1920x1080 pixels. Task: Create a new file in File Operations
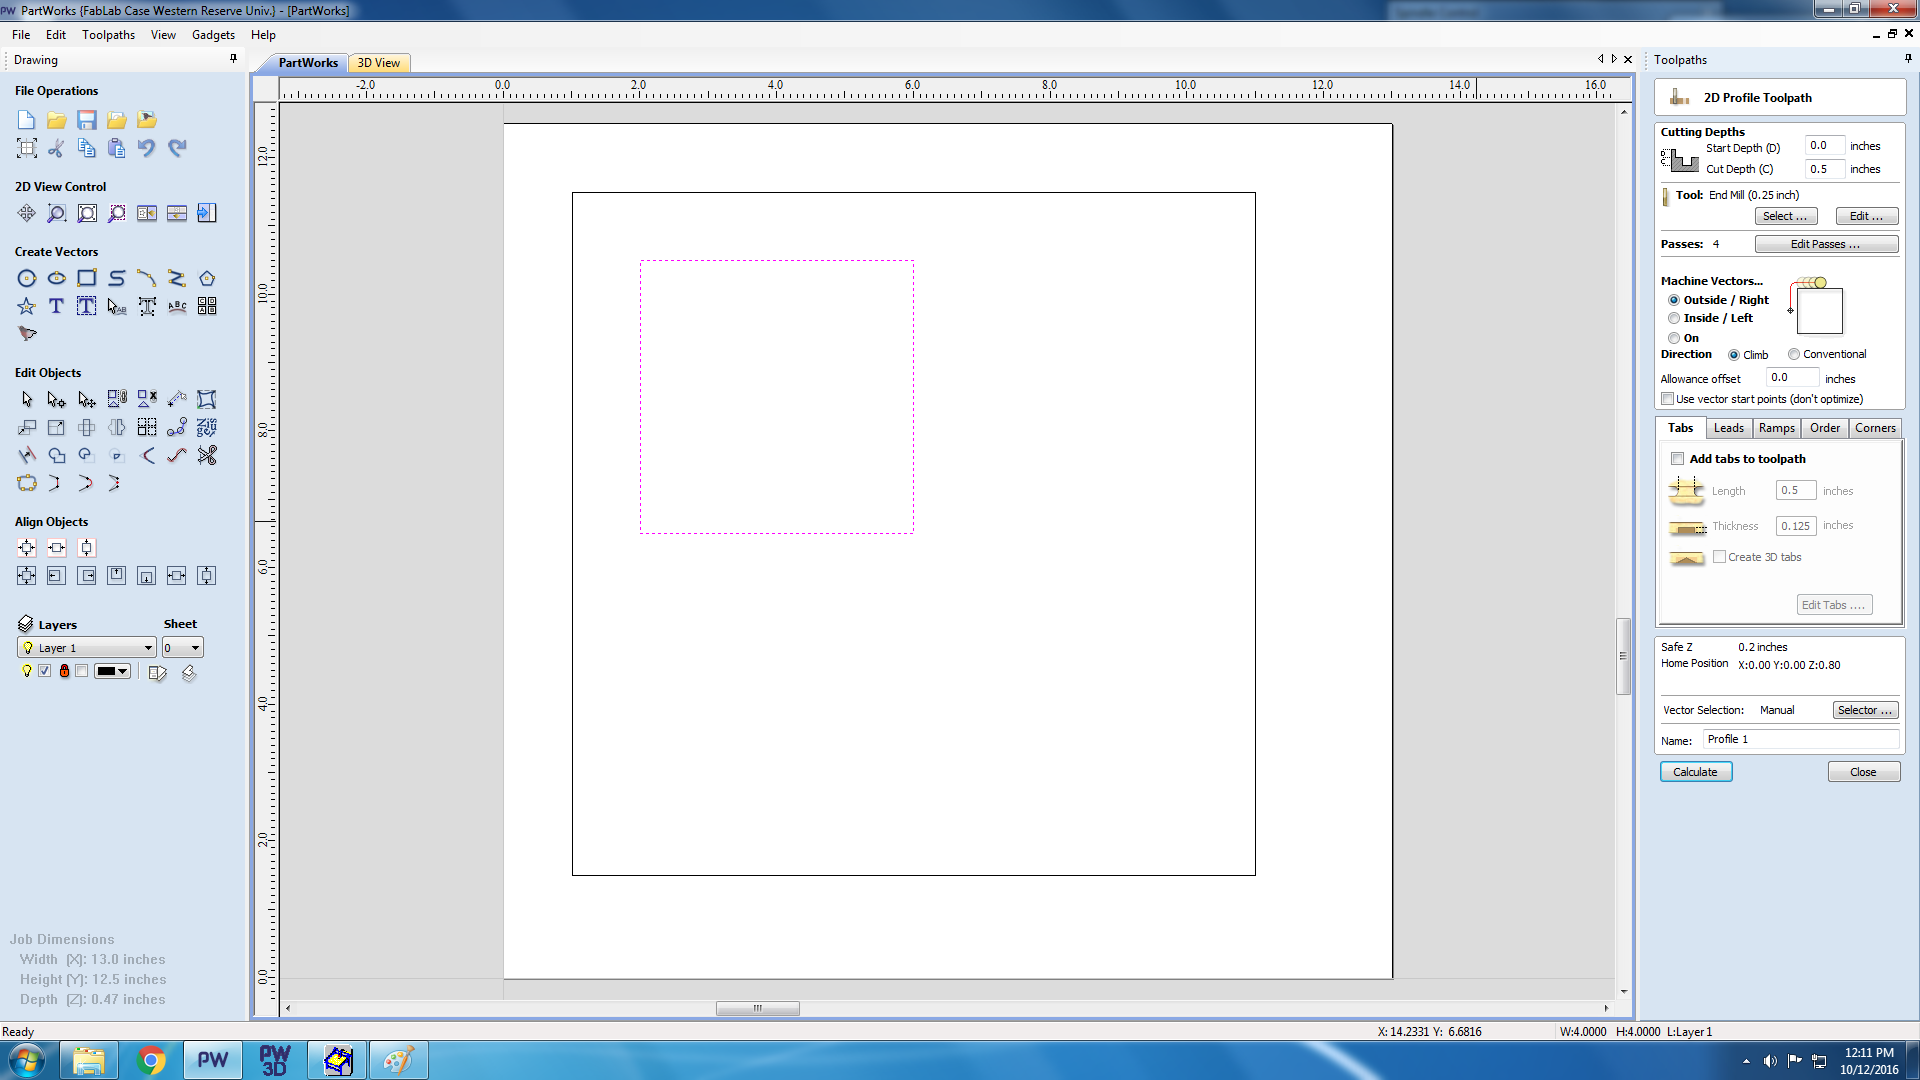(x=27, y=120)
